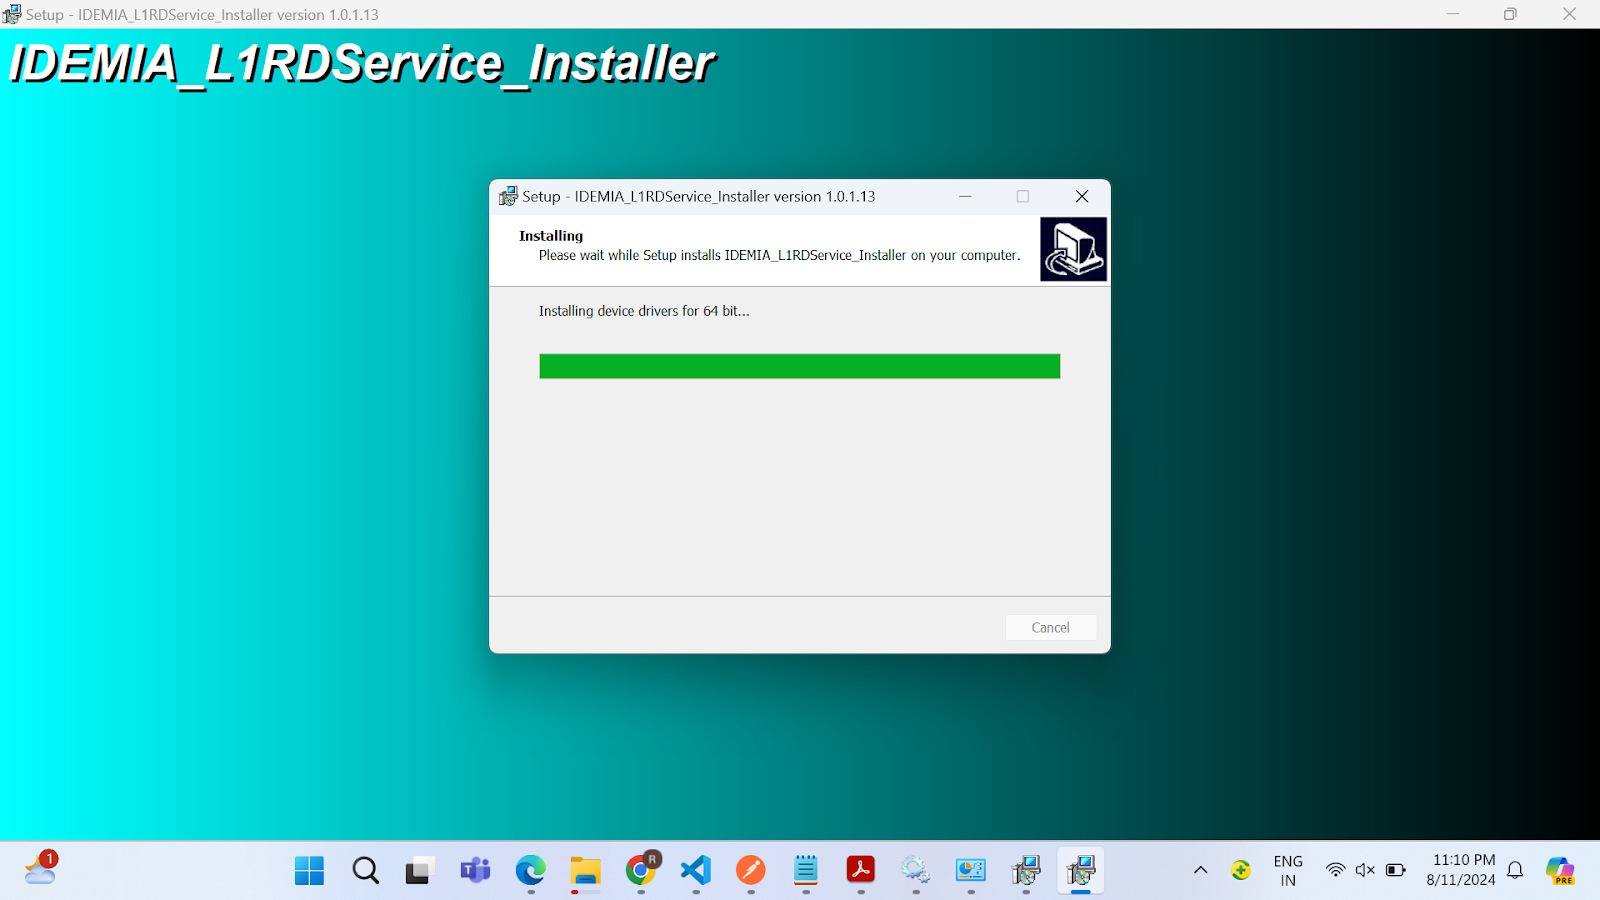Switch ENG IN input language
The height and width of the screenshot is (900, 1600).
[x=1288, y=870]
